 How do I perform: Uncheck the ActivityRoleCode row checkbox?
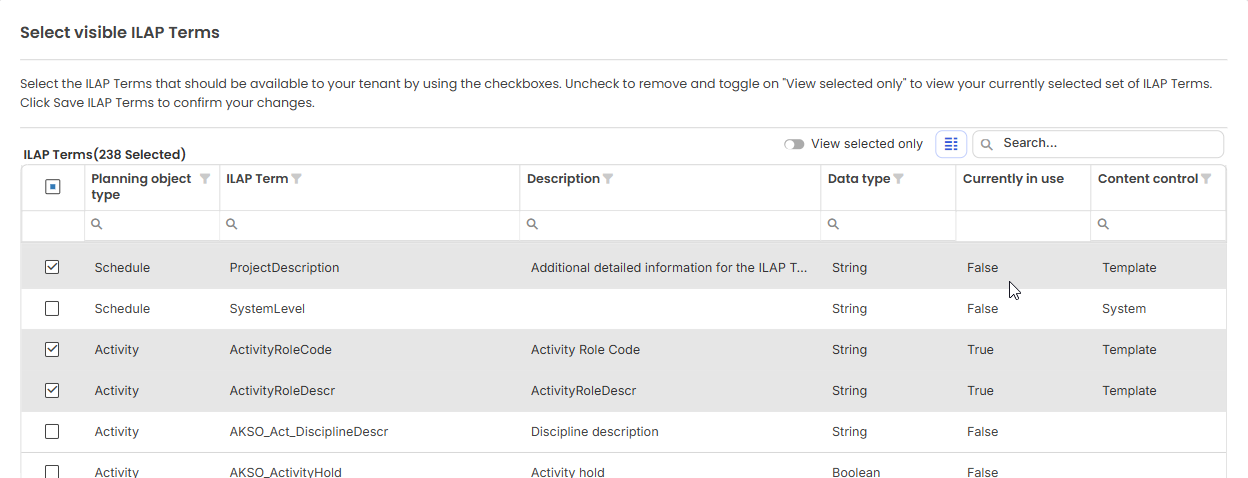[52, 350]
